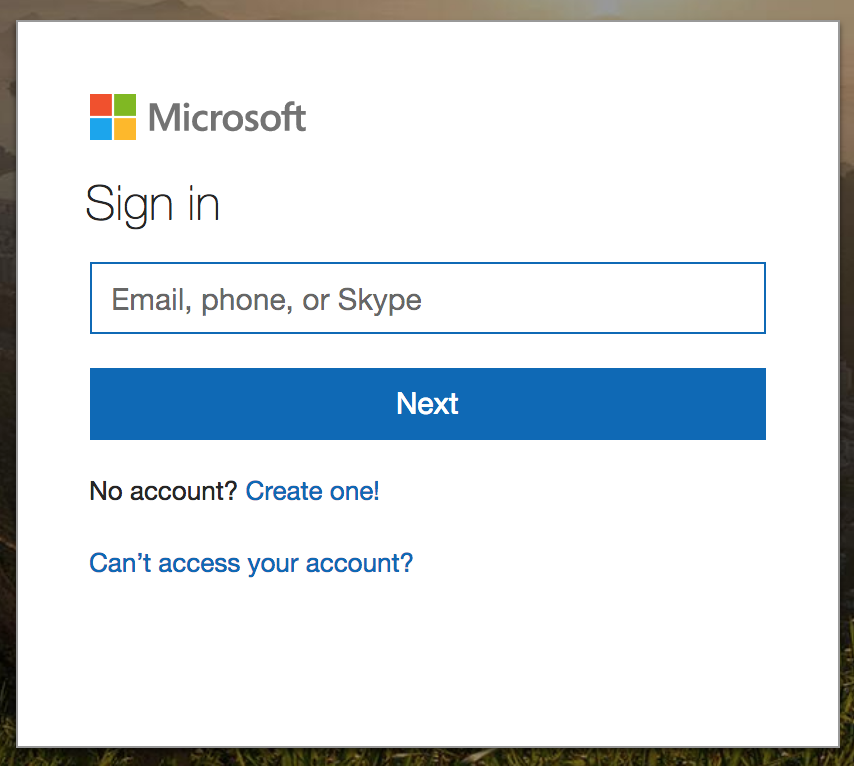Click the white gap between field and Next
Viewport: 854px width, 766px height.
(x=427, y=351)
